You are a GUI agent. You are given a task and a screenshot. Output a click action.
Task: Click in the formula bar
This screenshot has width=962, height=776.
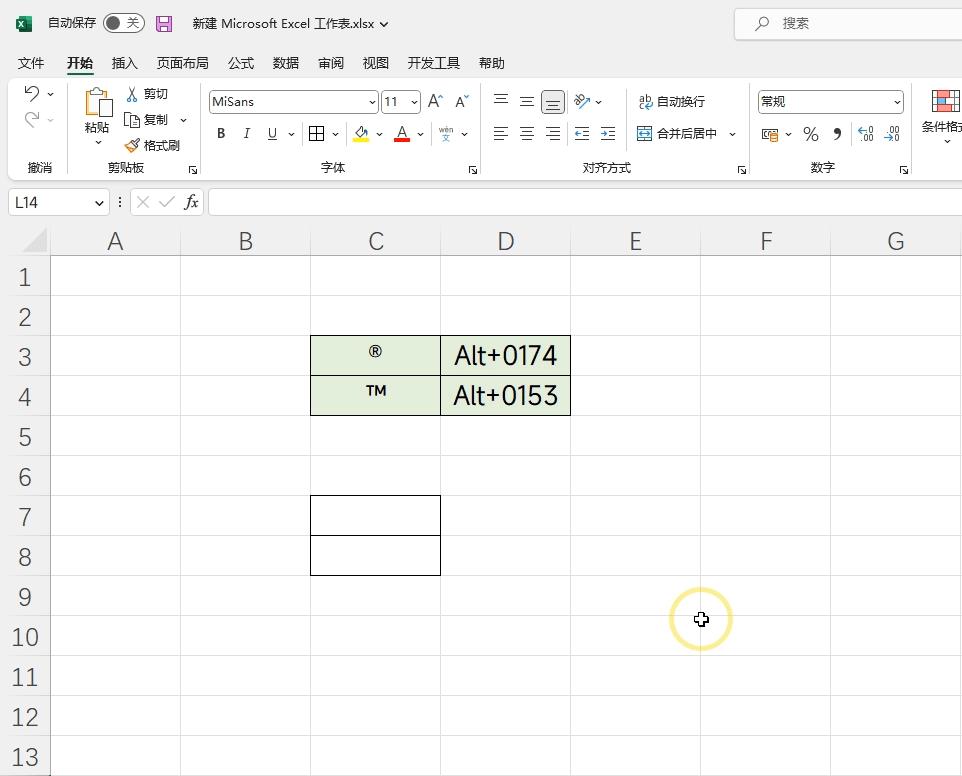585,202
